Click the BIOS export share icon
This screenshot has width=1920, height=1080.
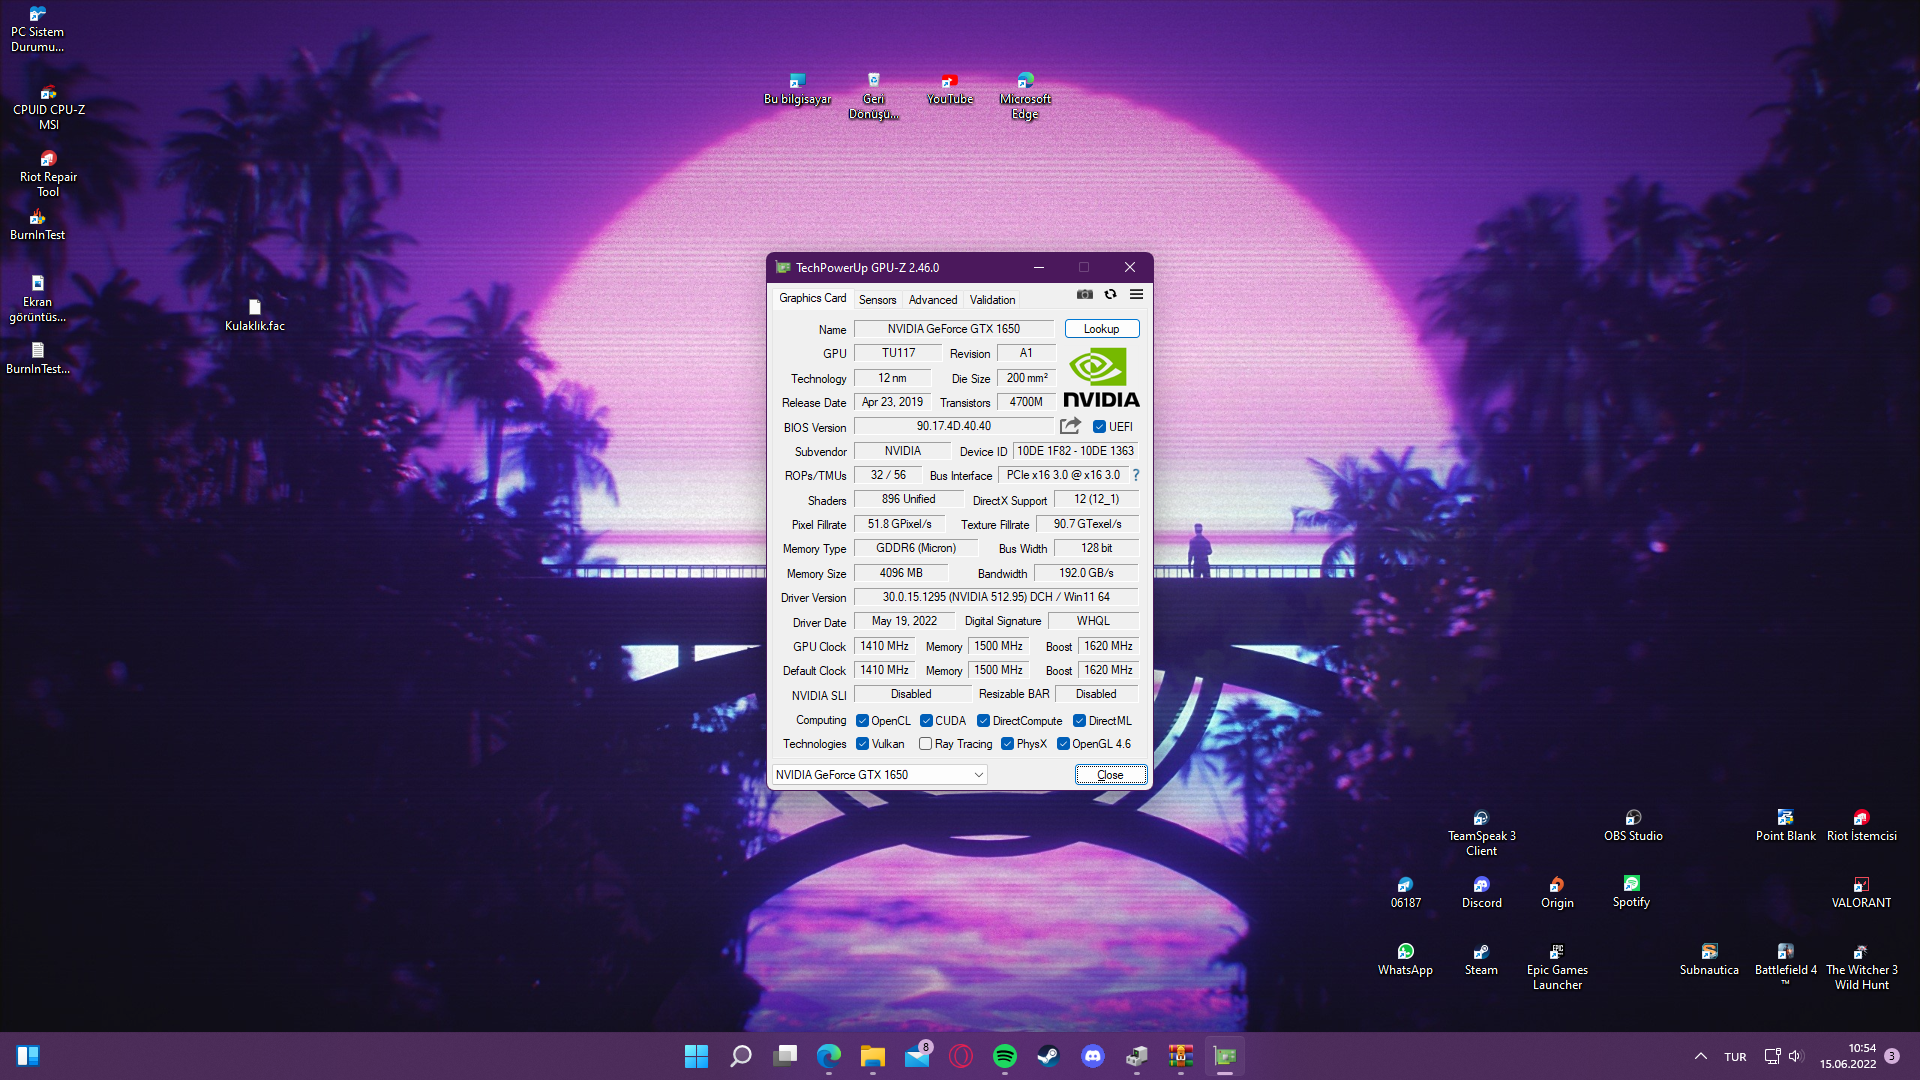(1070, 426)
